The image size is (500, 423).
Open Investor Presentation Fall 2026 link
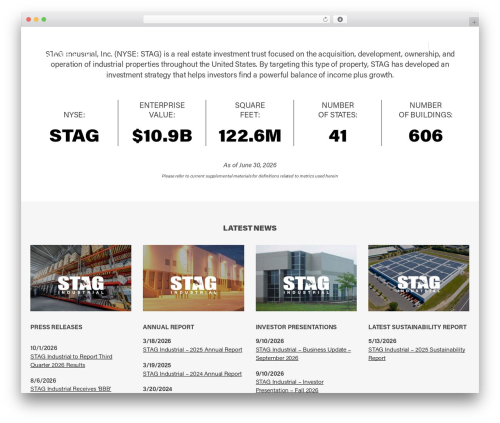pos(289,386)
